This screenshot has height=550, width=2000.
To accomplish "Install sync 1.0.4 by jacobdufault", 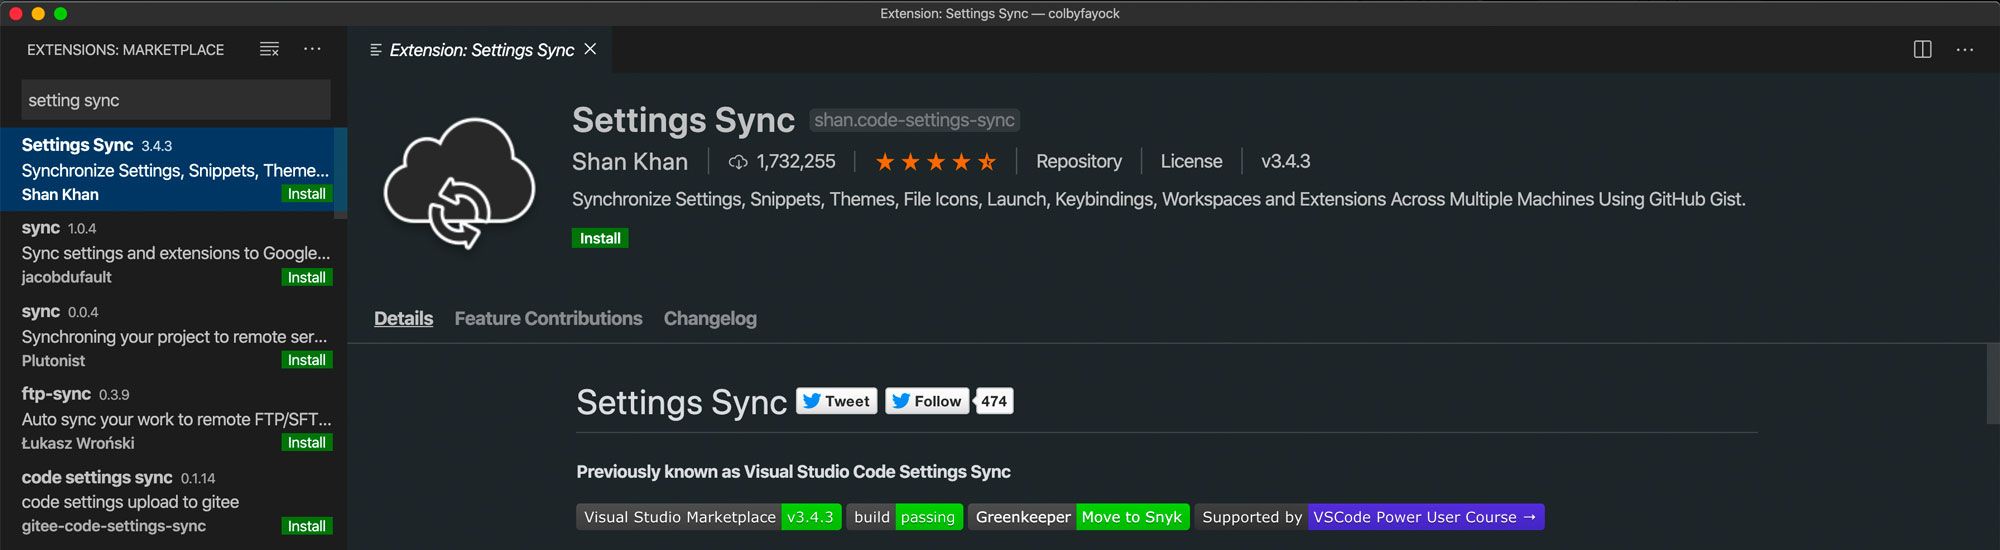I will [307, 277].
